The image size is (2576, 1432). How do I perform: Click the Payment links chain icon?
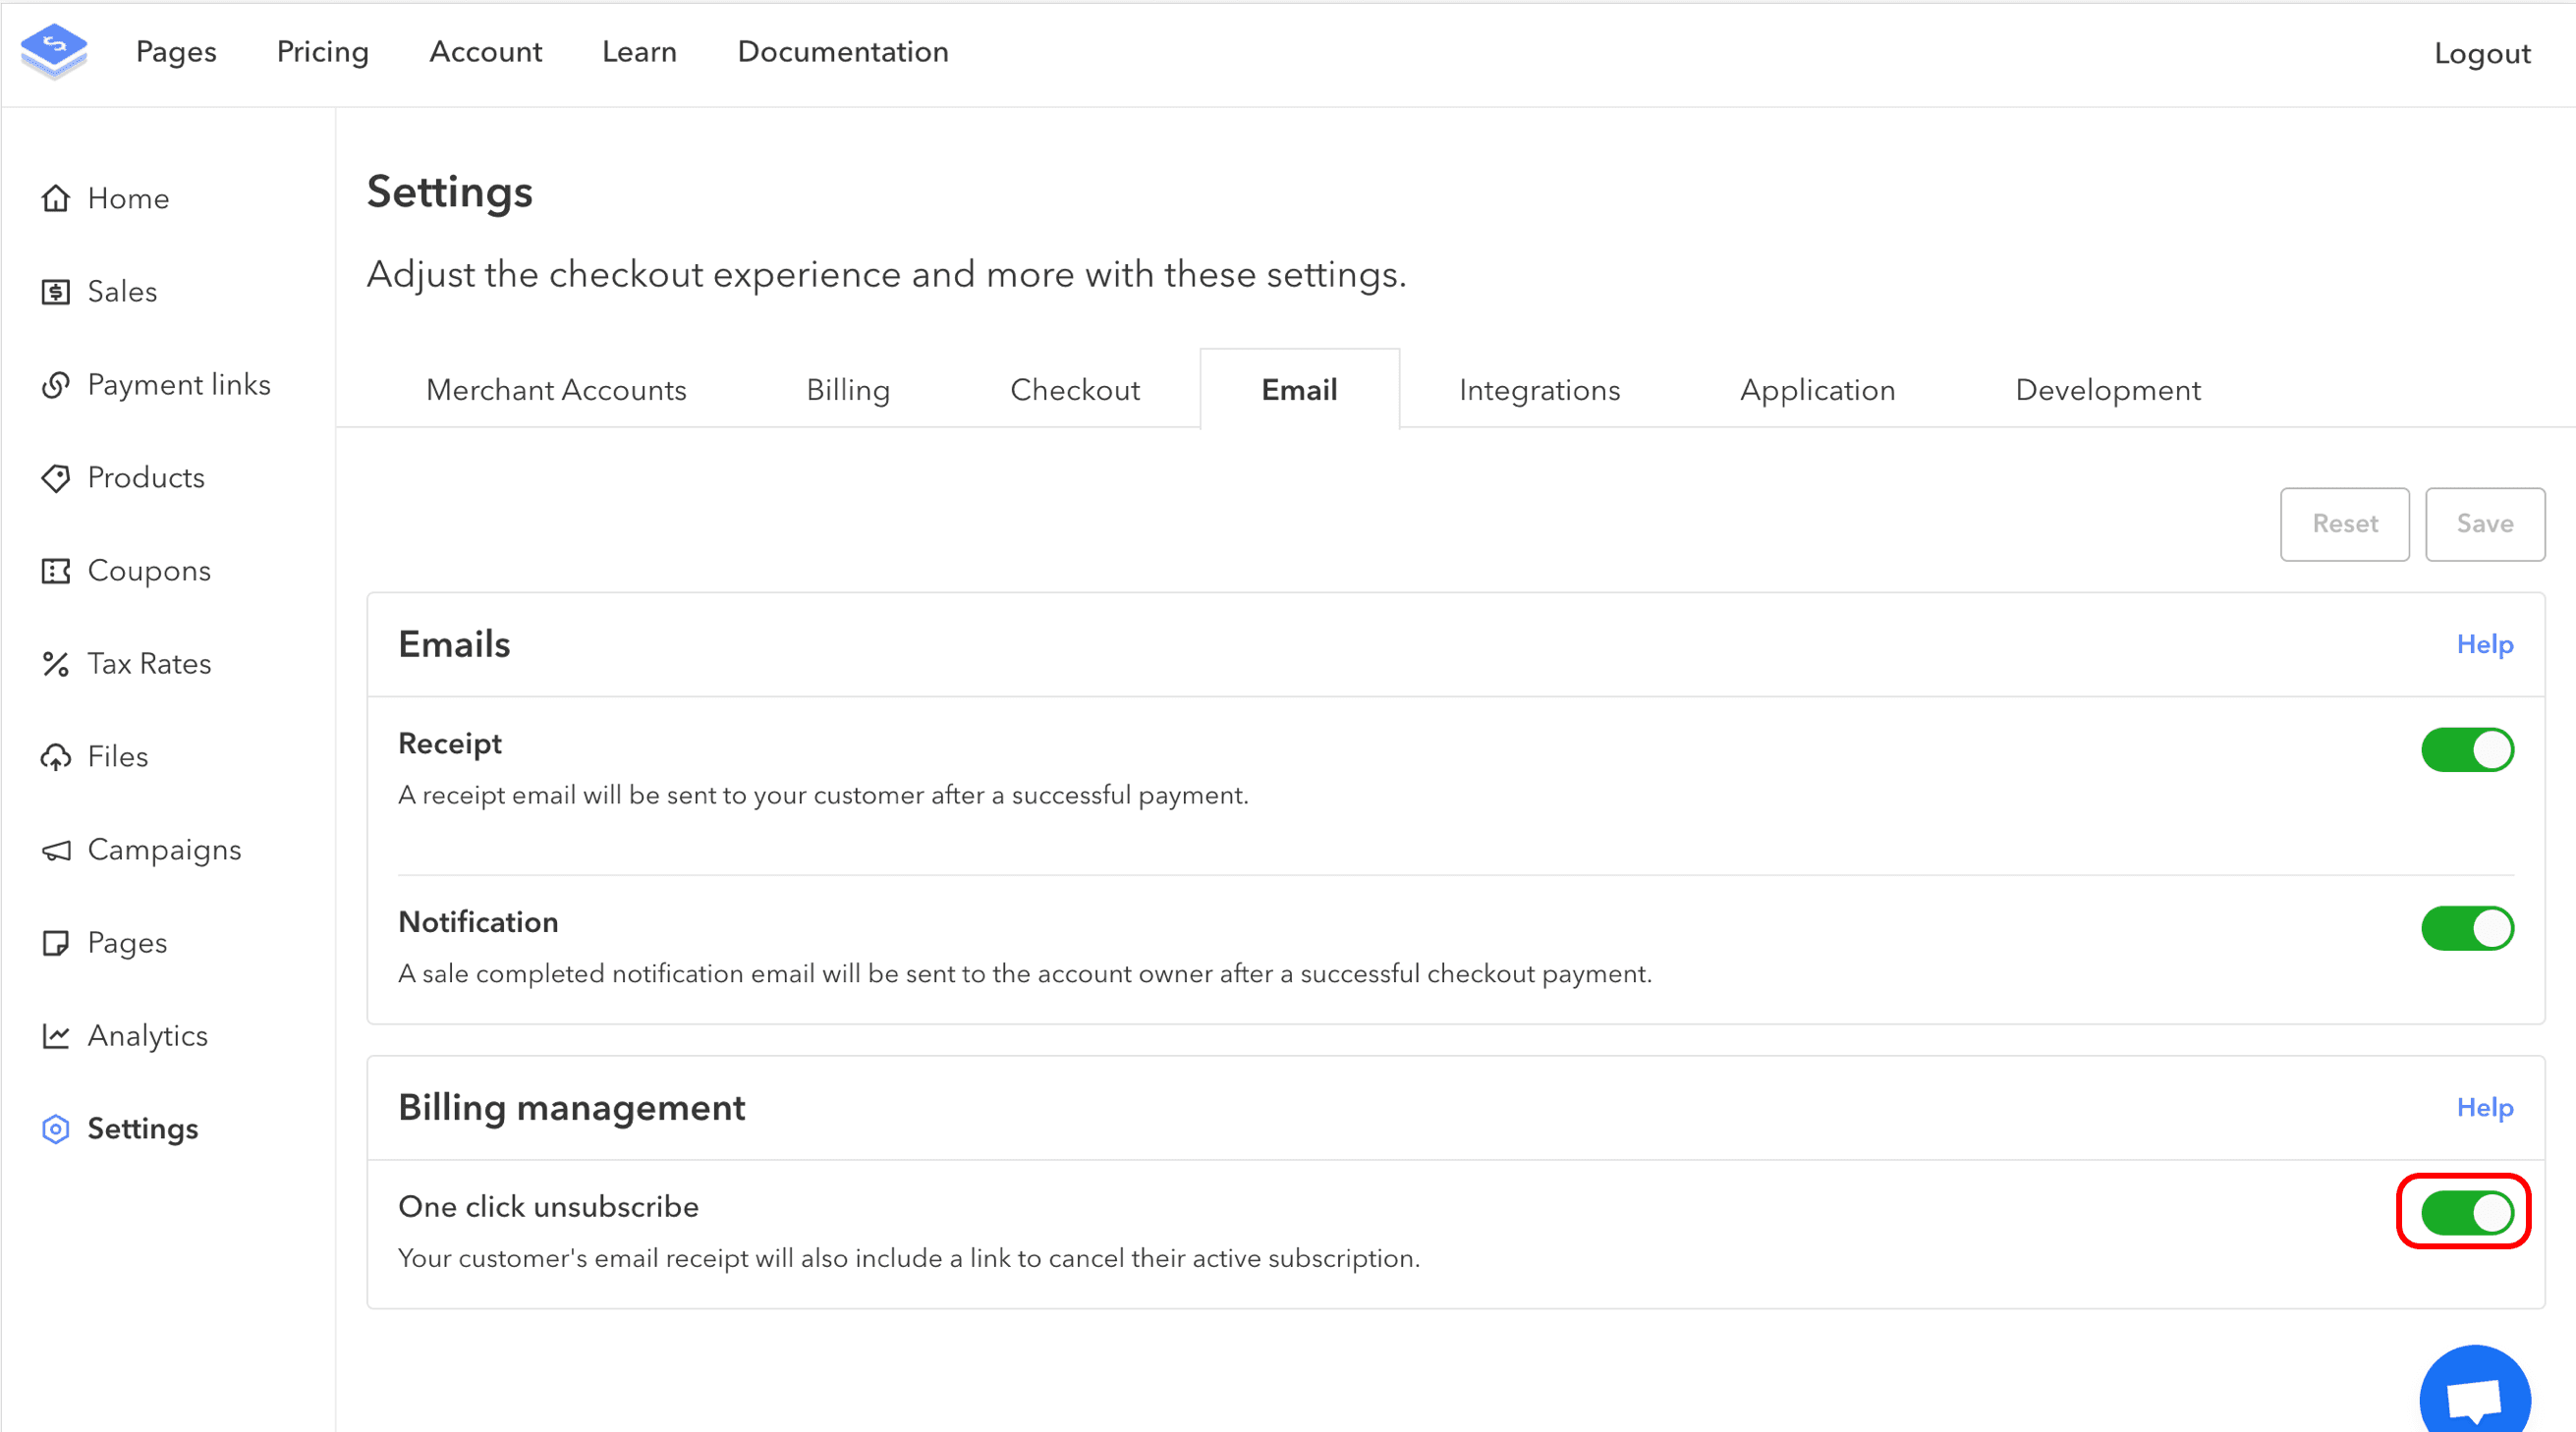(x=56, y=384)
